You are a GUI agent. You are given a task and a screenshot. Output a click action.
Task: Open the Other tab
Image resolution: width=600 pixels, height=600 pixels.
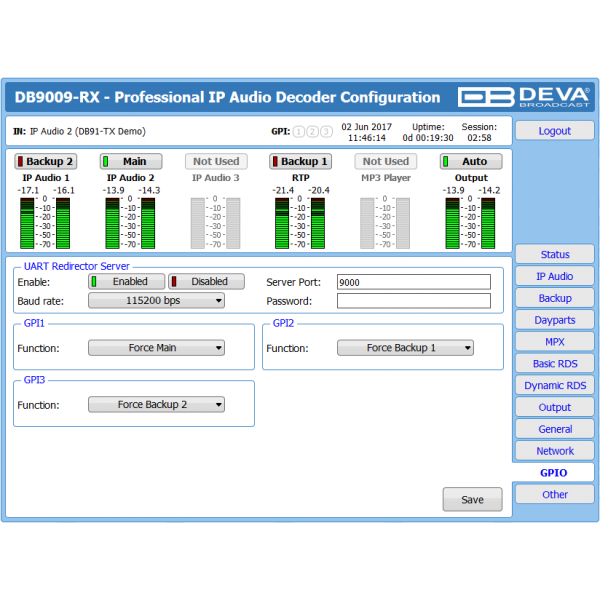tap(555, 494)
